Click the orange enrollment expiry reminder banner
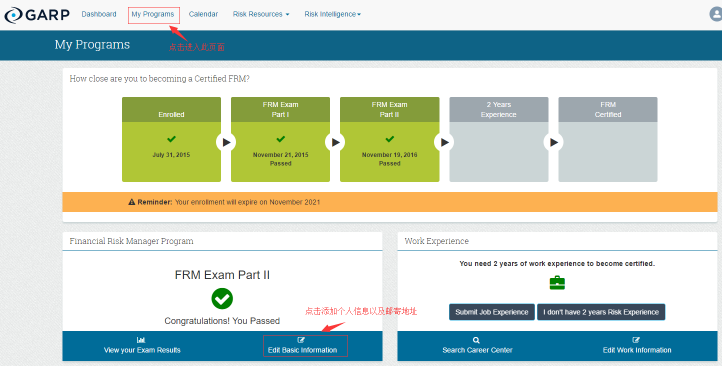The height and width of the screenshot is (366, 722). [390, 202]
